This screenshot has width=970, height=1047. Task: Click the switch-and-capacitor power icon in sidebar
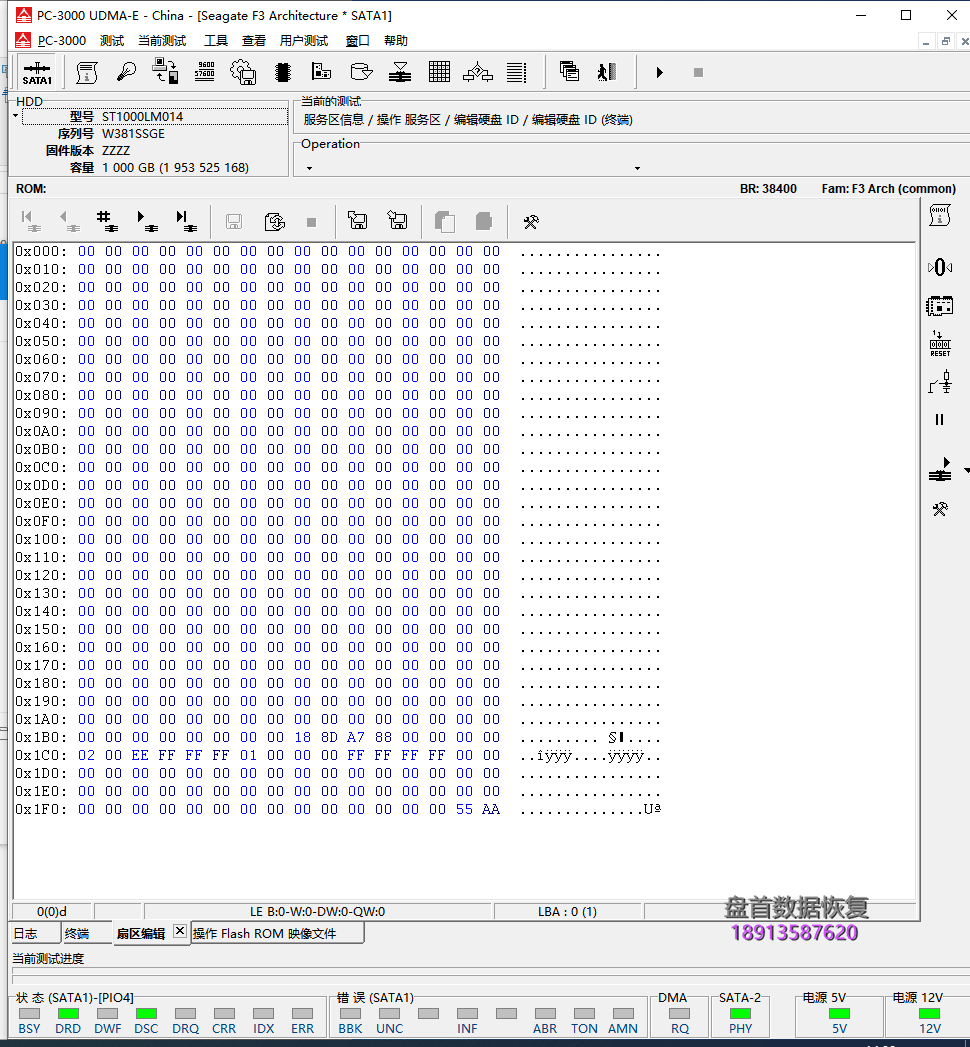point(940,383)
